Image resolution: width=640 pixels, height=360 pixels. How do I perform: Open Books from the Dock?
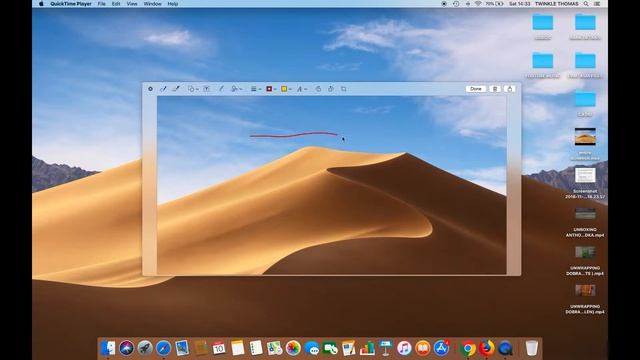[x=422, y=348]
